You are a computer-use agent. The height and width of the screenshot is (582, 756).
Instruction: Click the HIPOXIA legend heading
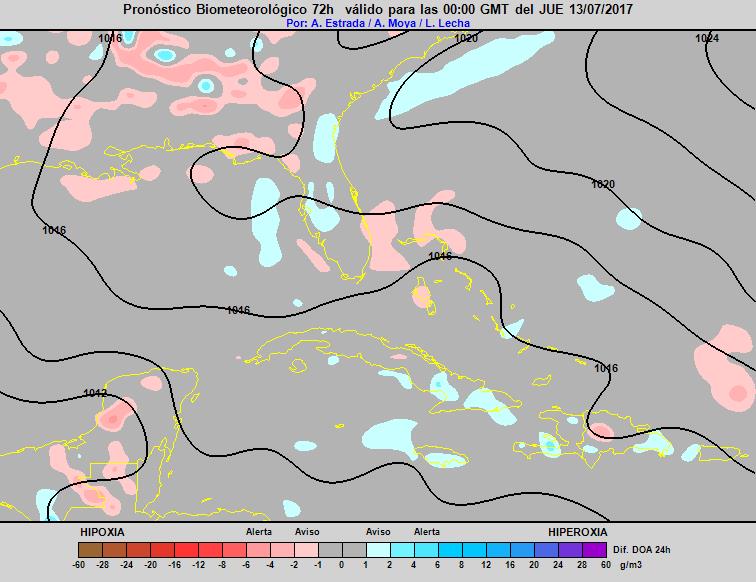pyautogui.click(x=102, y=532)
